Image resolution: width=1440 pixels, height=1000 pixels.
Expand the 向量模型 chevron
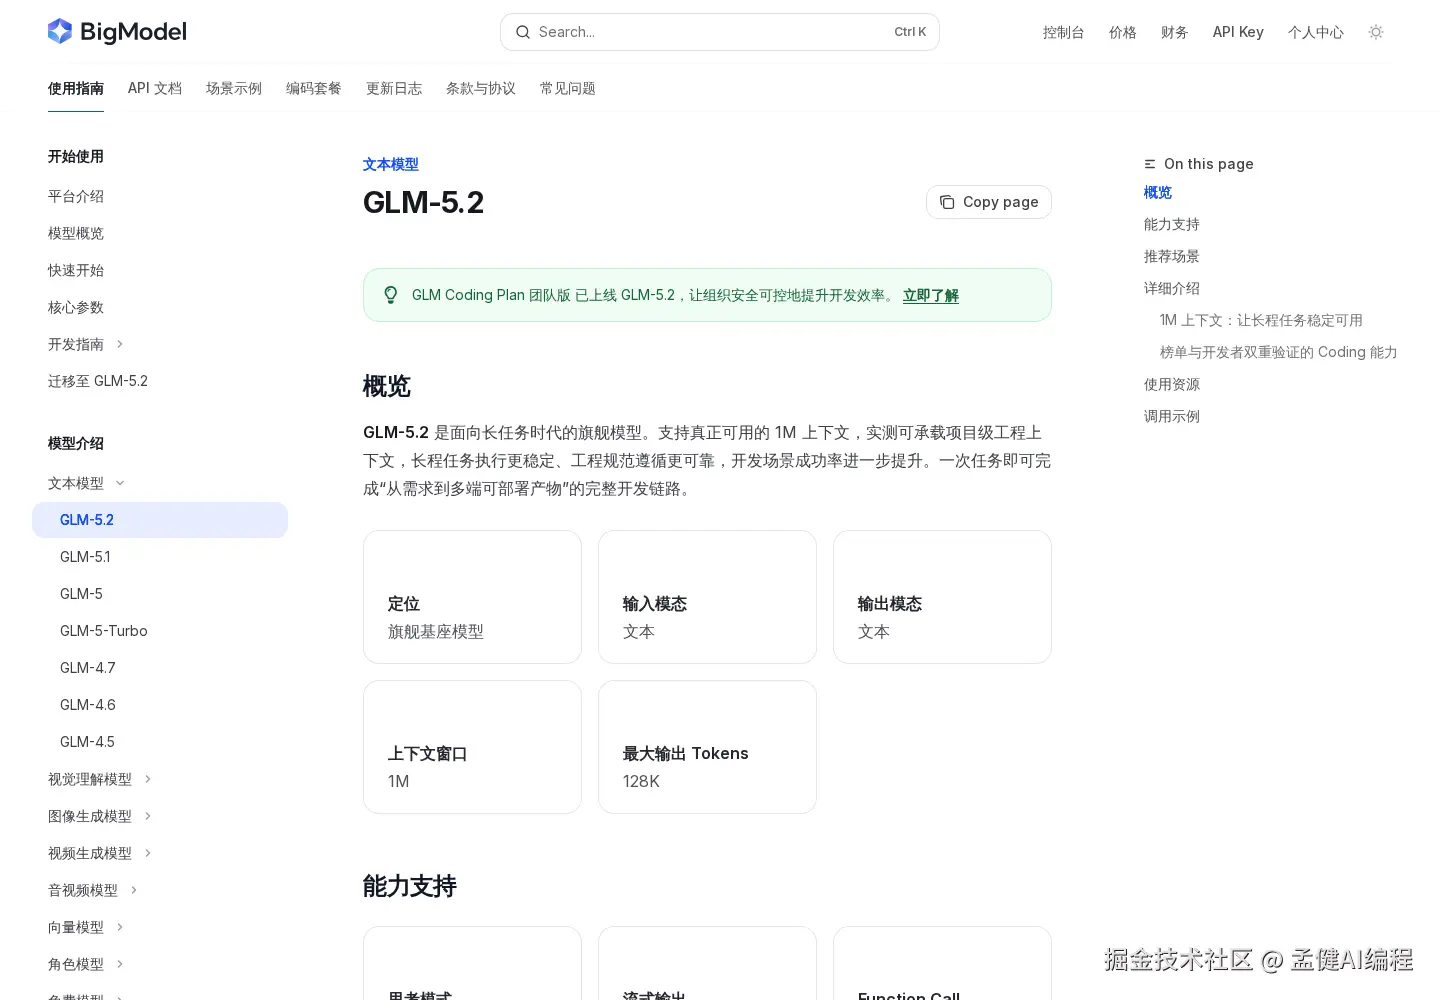pyautogui.click(x=120, y=927)
